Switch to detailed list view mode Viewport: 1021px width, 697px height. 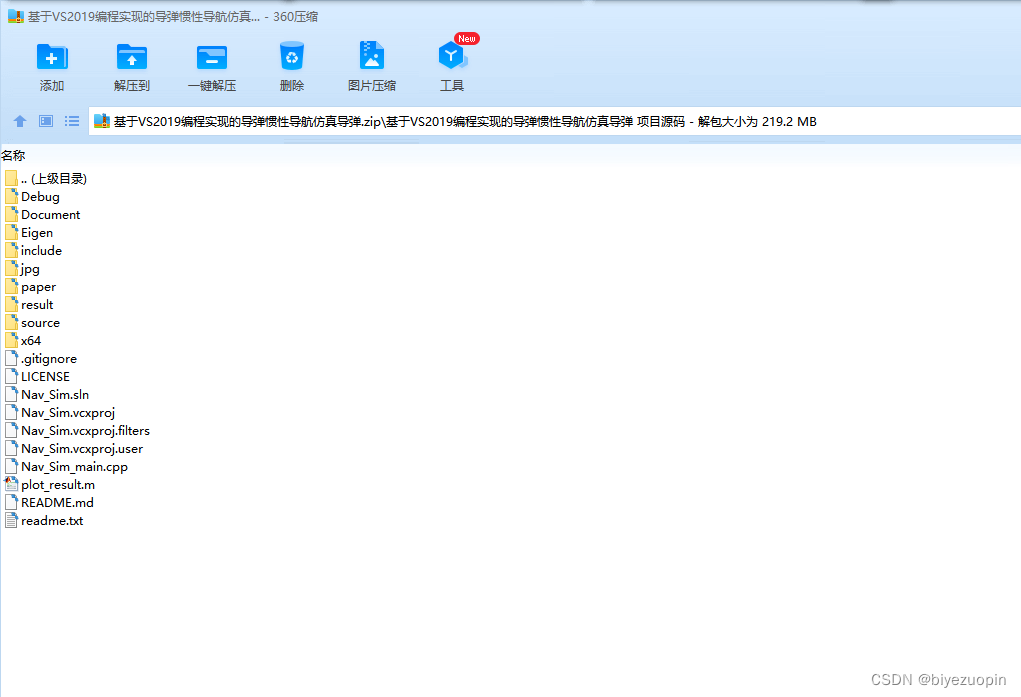coord(71,121)
